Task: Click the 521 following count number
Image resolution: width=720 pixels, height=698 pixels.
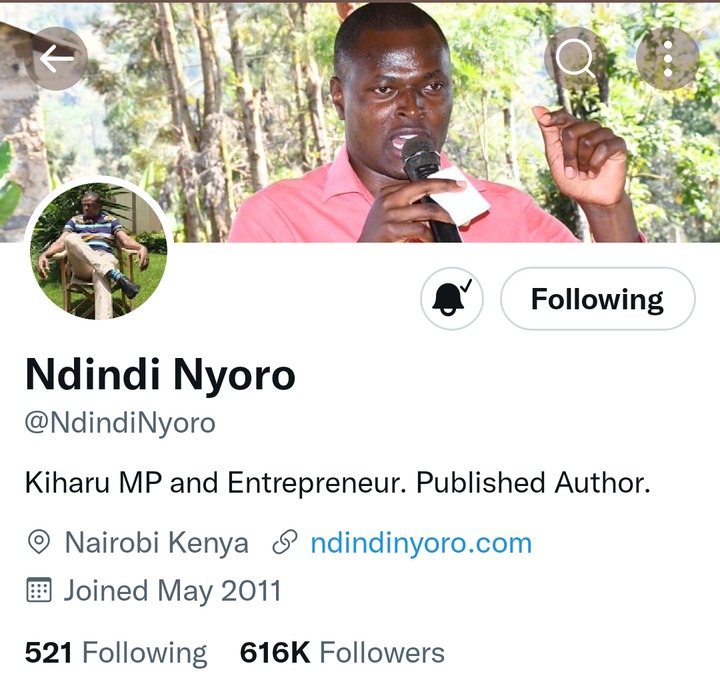Action: click(49, 653)
